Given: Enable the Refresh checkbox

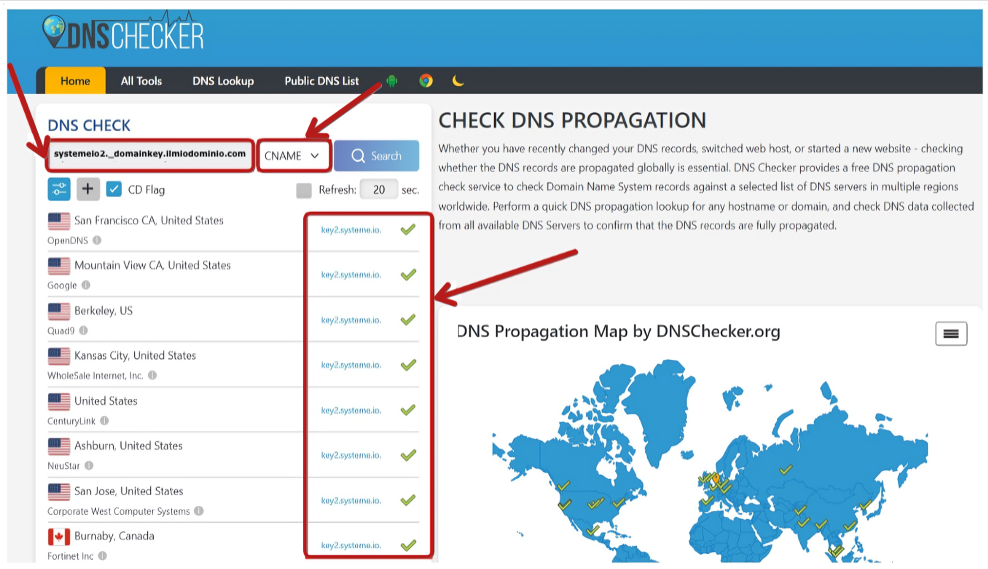Looking at the screenshot, I should pyautogui.click(x=304, y=190).
